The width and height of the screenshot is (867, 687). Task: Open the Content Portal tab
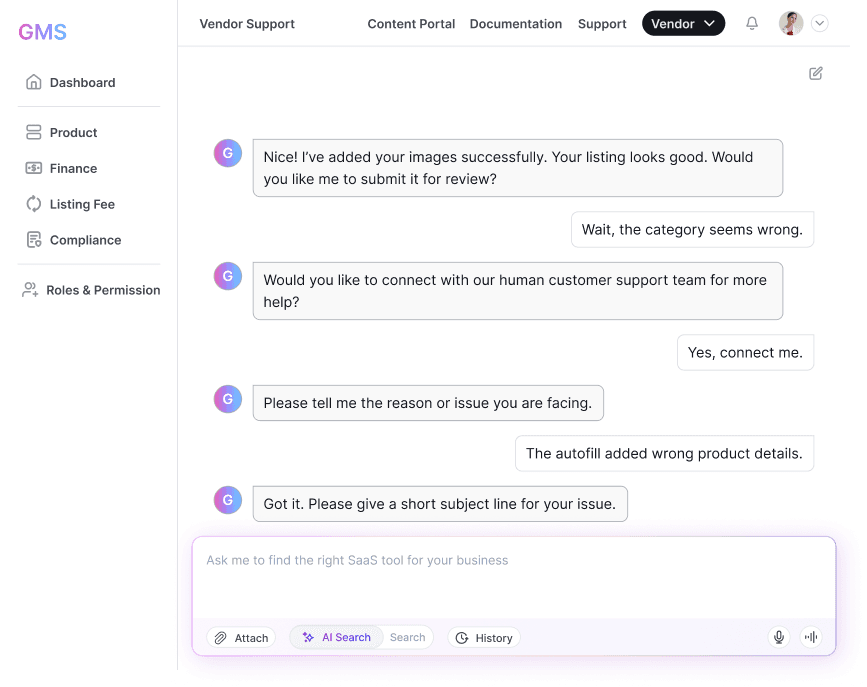pos(411,23)
